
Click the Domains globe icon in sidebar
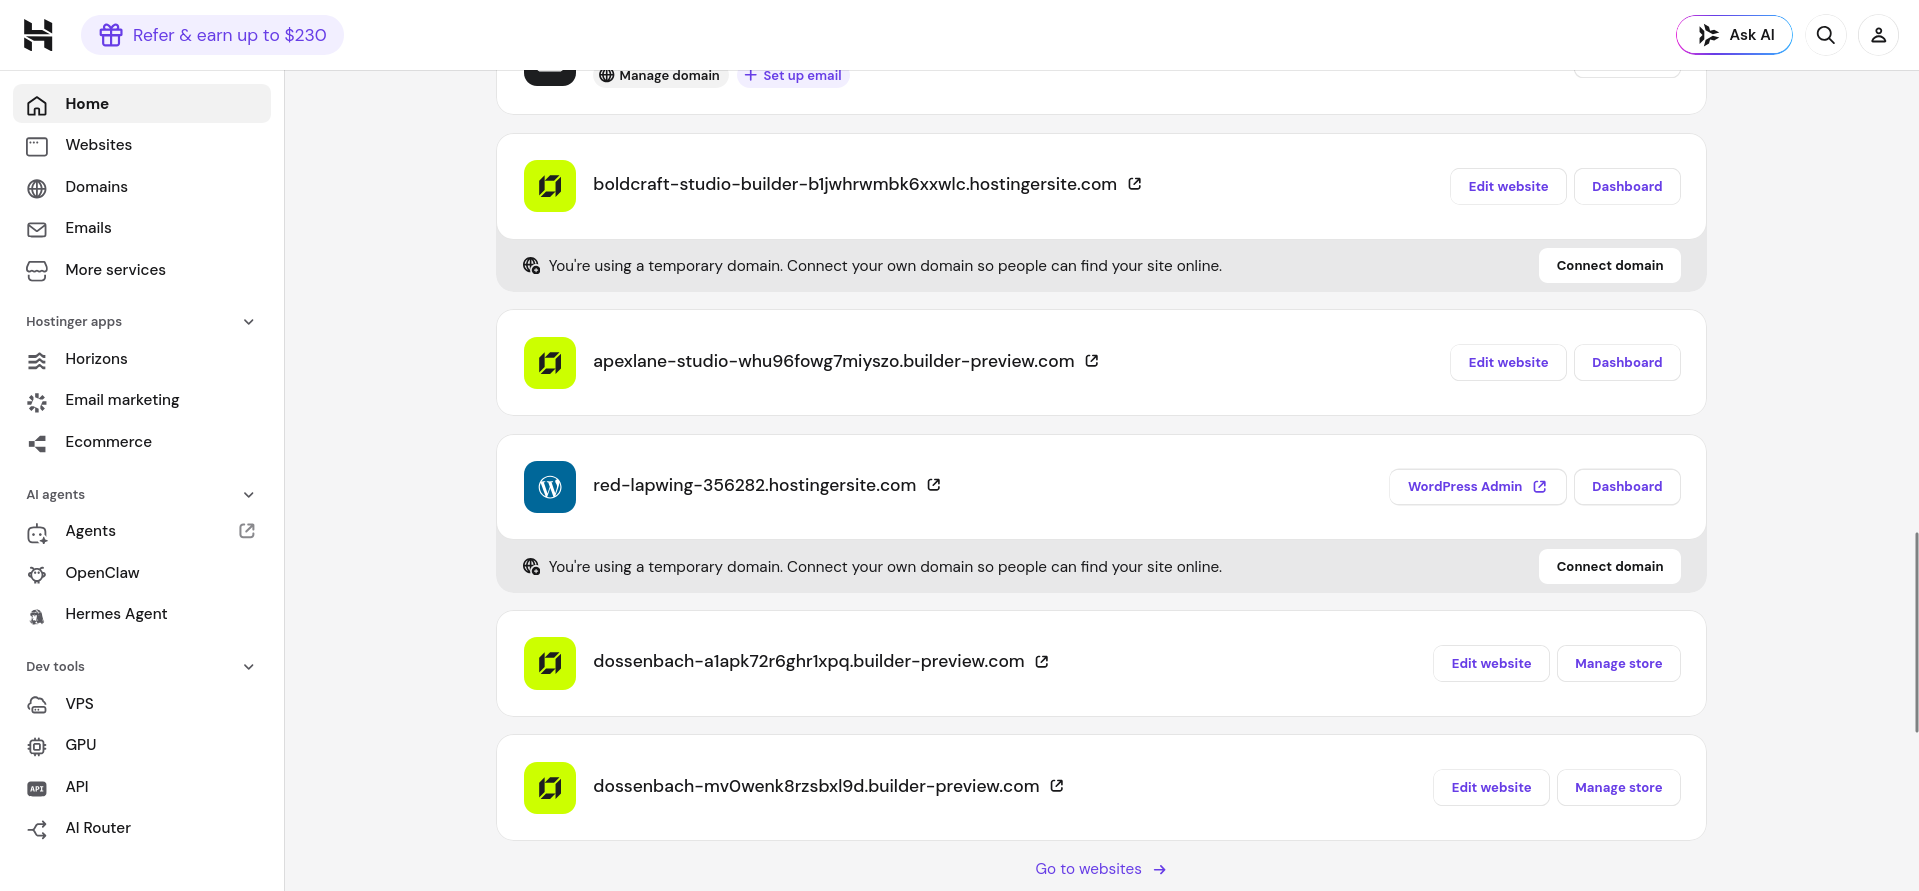click(37, 188)
